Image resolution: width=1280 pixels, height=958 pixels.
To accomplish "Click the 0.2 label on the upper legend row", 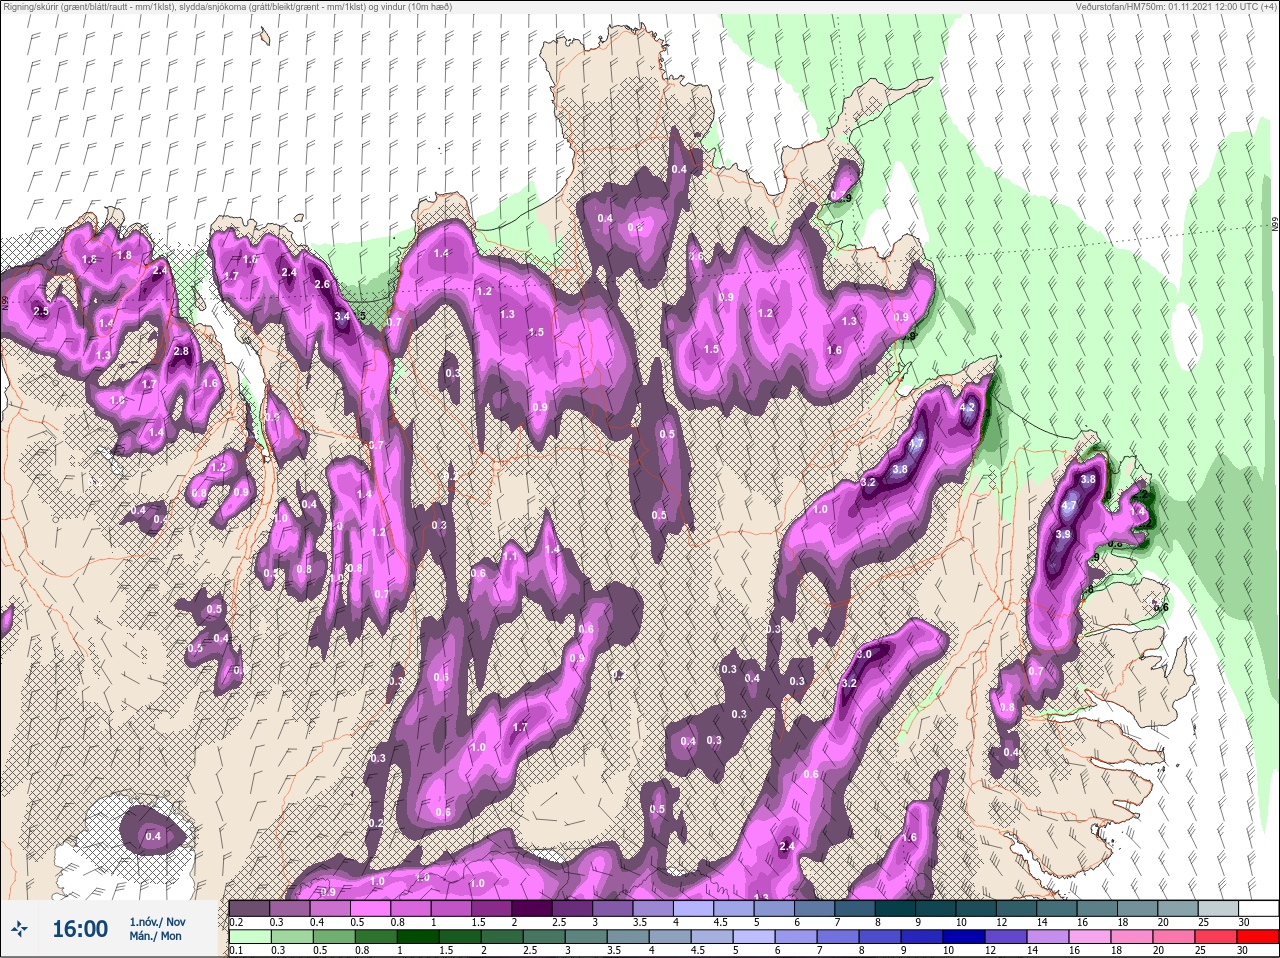I will tap(237, 922).
